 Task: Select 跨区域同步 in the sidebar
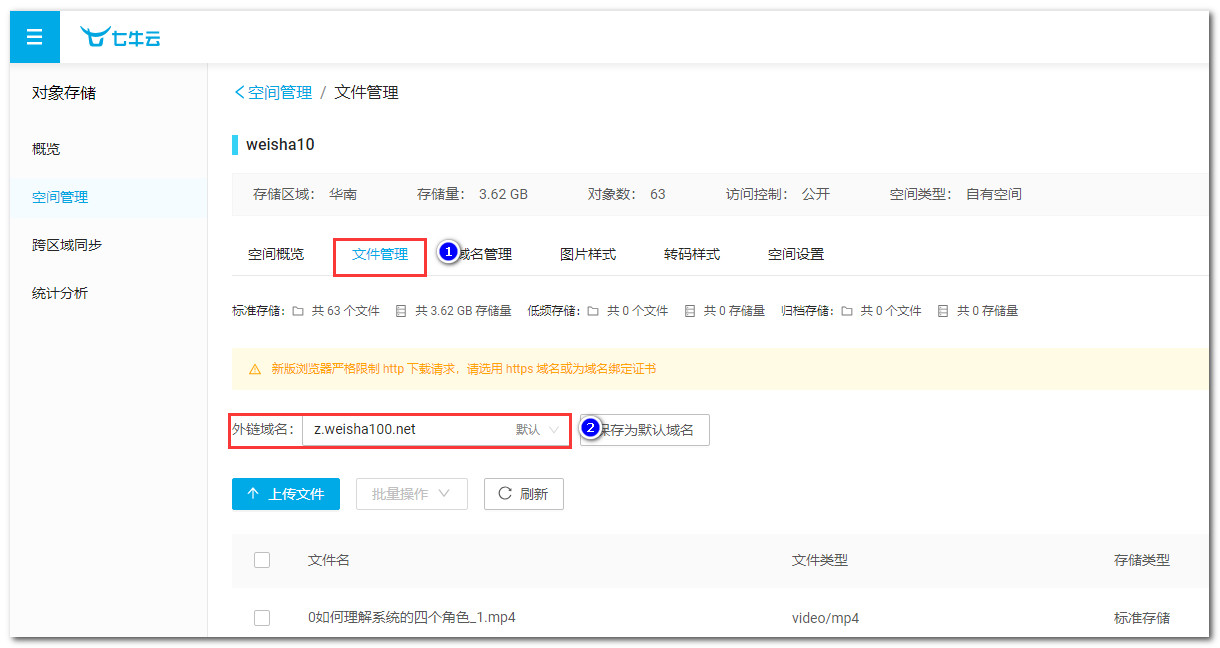coord(67,245)
